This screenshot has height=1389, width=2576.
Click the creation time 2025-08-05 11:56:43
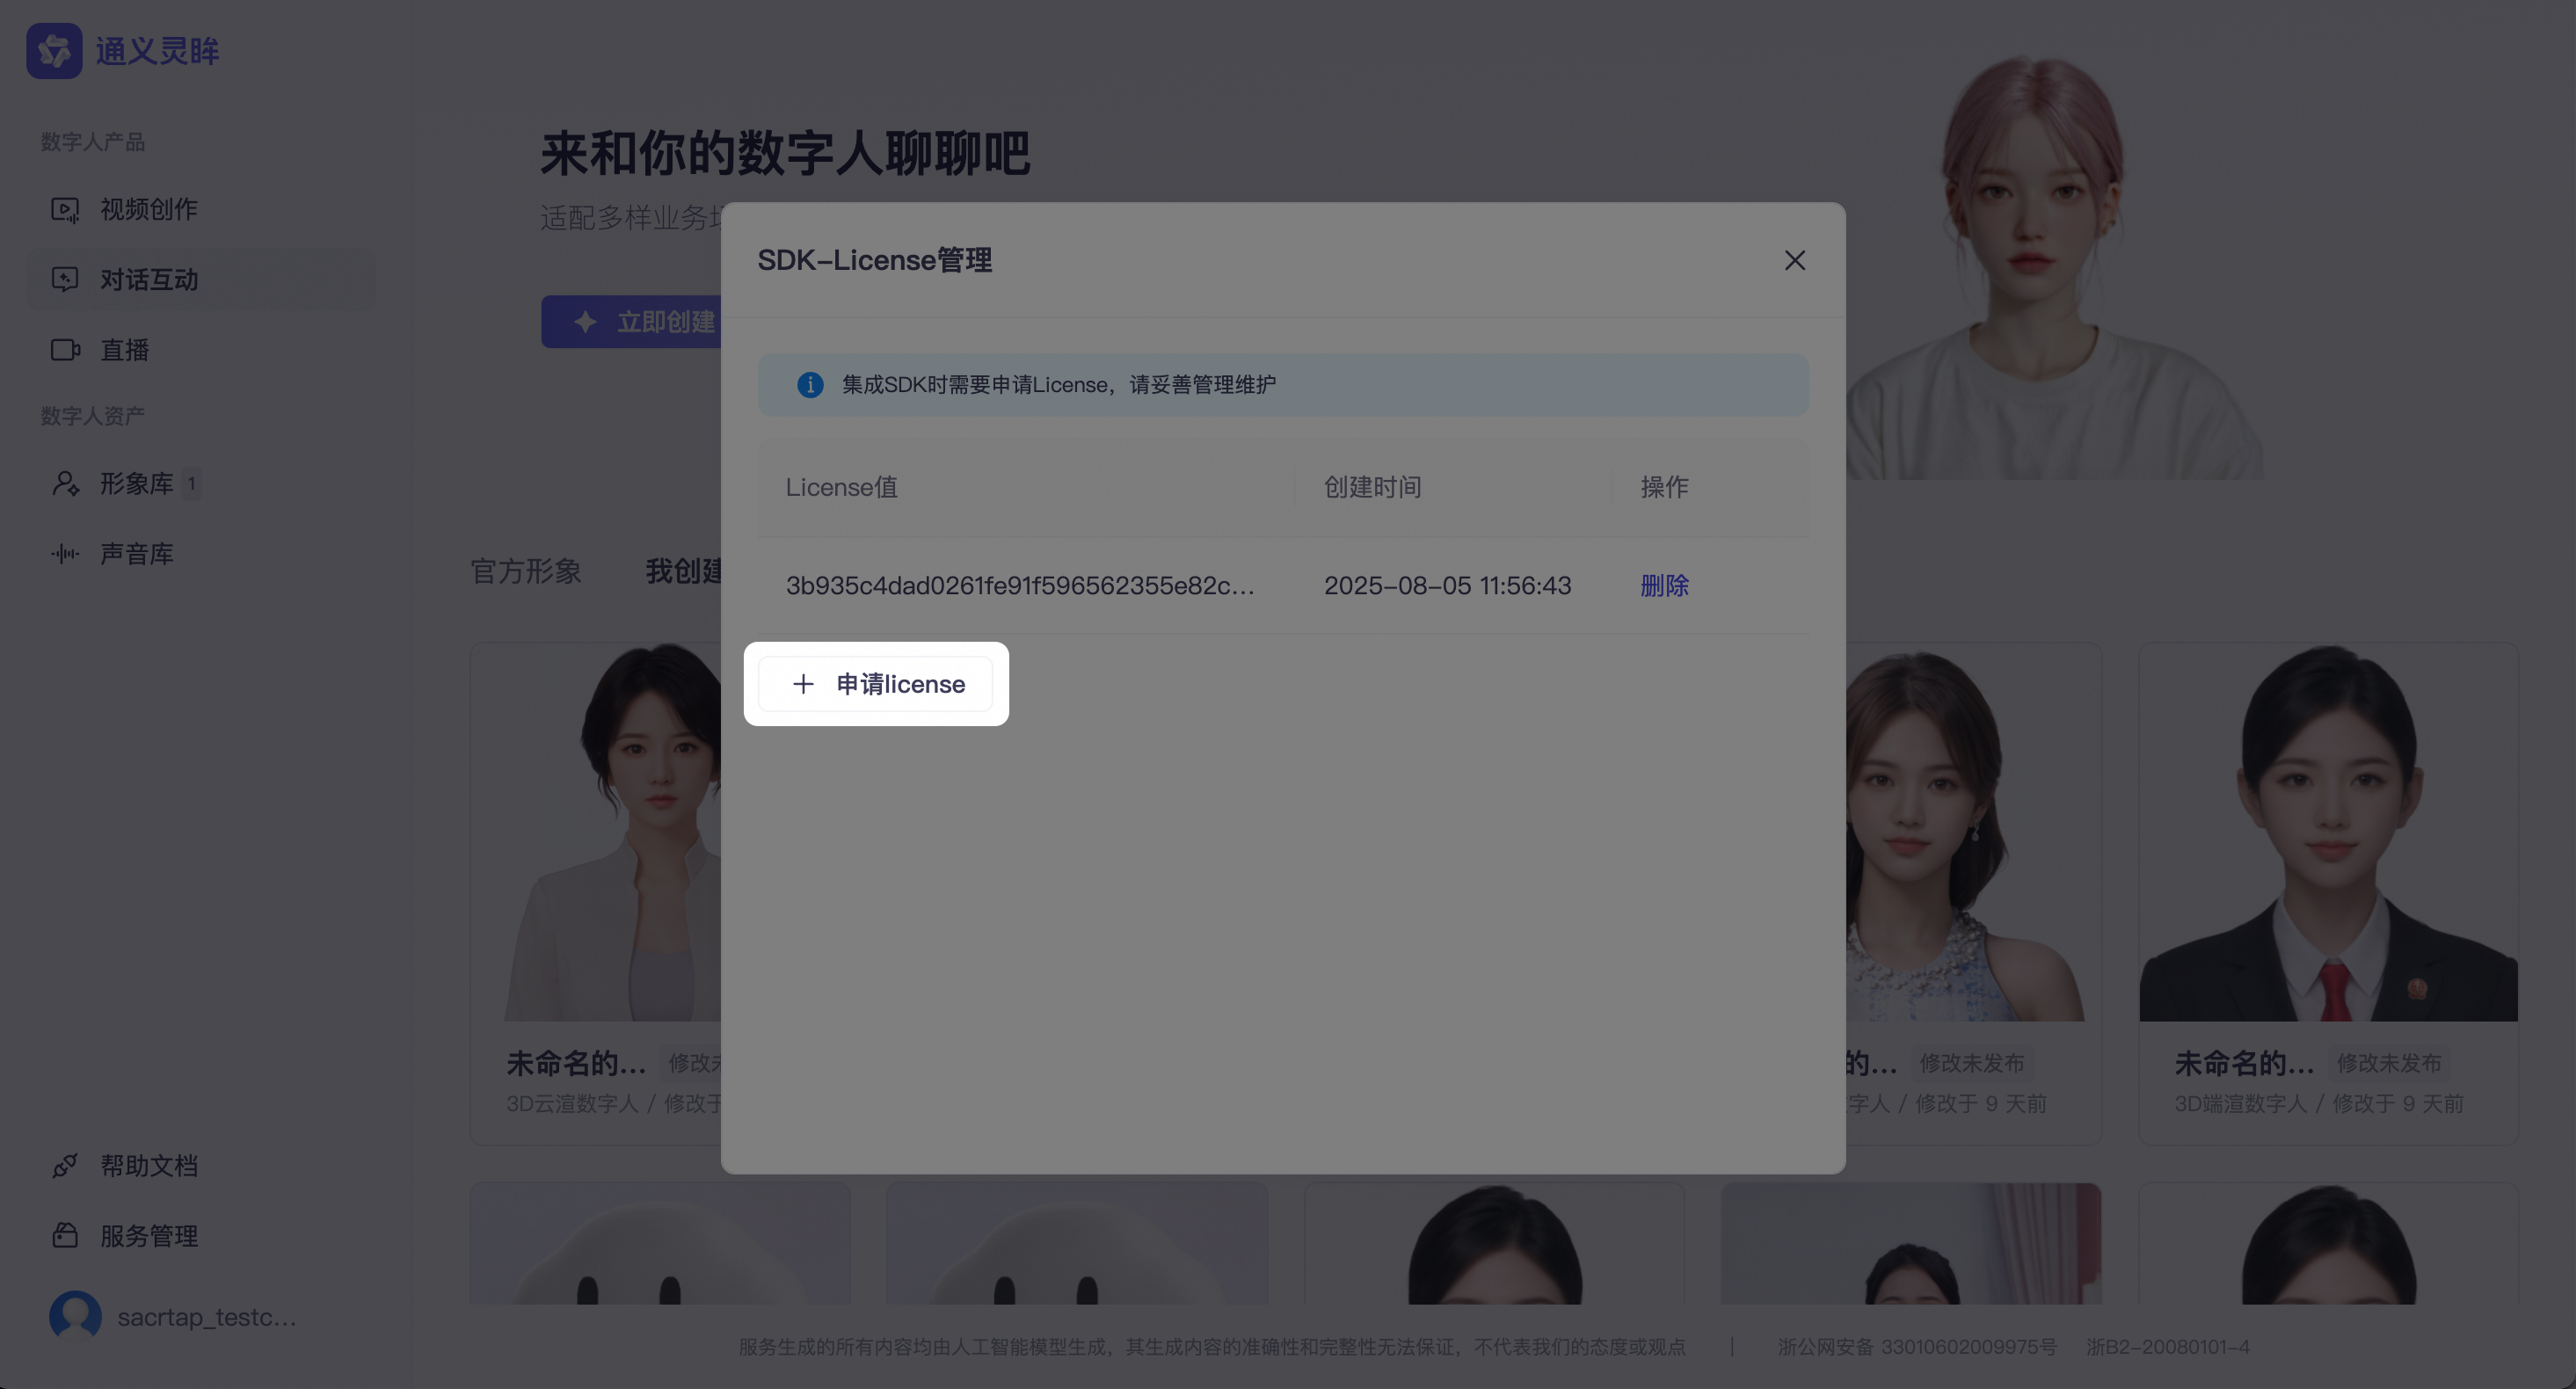pos(1447,586)
